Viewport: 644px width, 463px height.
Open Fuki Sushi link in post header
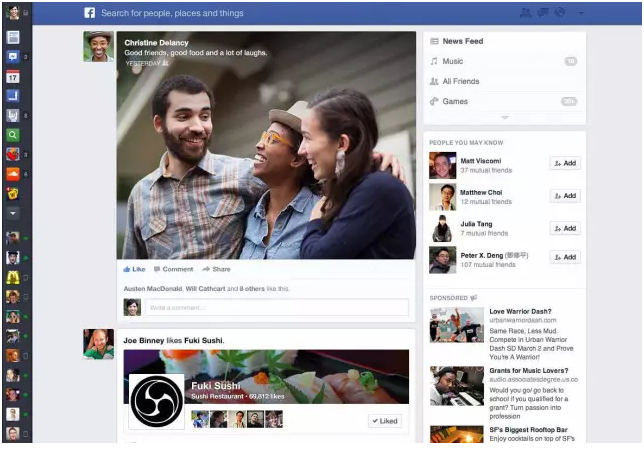coord(204,341)
